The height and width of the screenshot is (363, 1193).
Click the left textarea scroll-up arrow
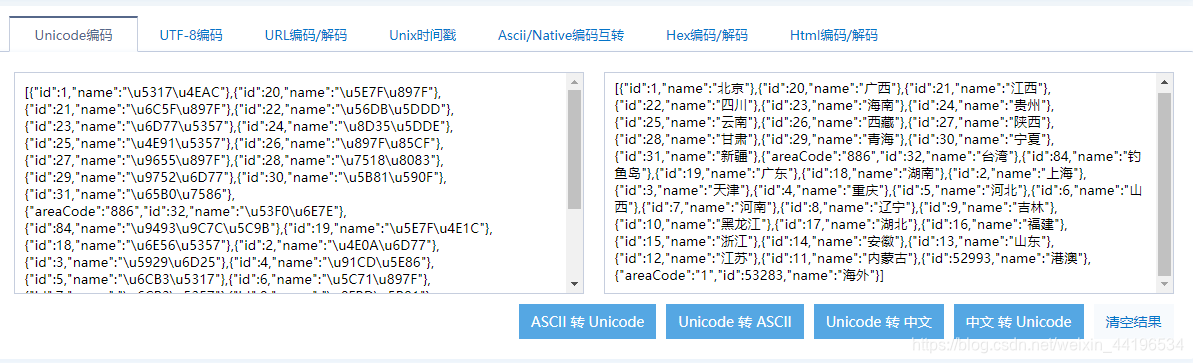[575, 81]
